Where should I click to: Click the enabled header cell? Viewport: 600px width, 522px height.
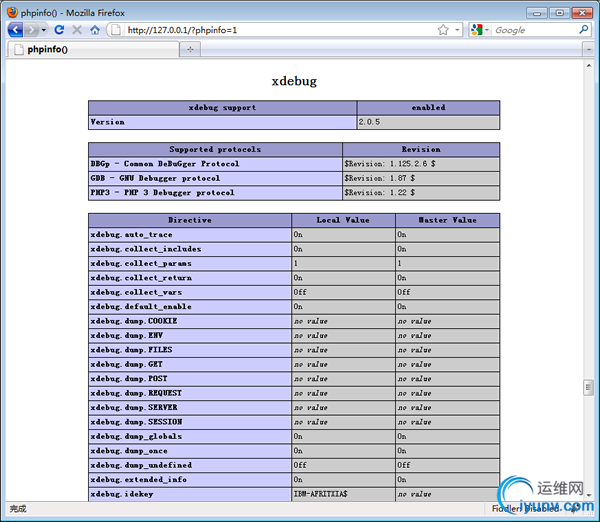coord(428,108)
